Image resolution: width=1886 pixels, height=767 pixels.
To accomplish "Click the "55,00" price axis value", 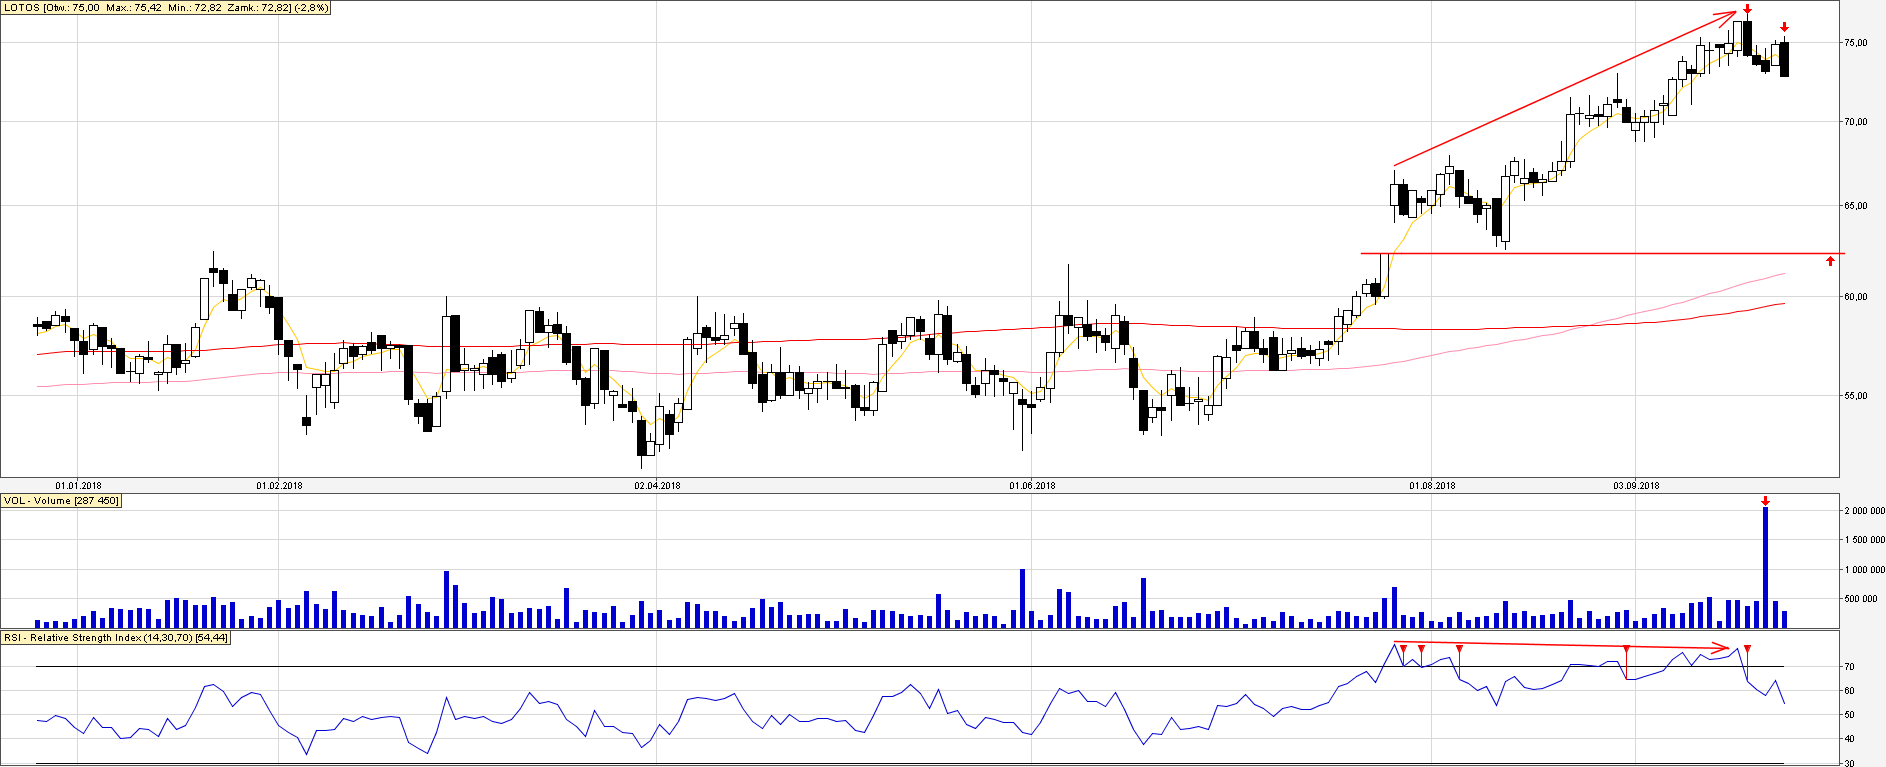I will tap(1856, 396).
